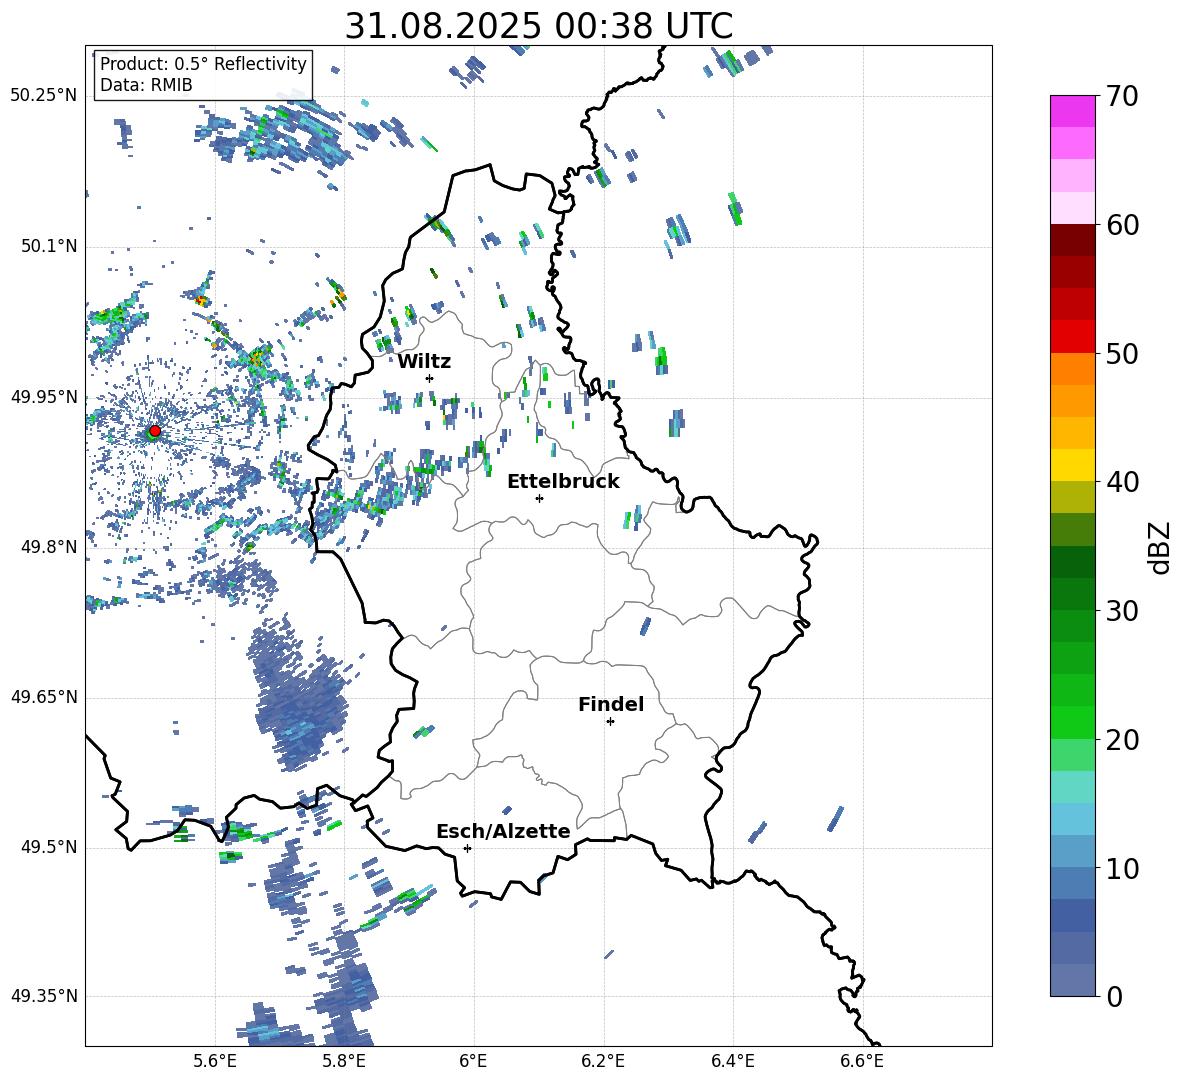Click the Wiltz city label
Image resolution: width=1184 pixels, height=1081 pixels.
pos(424,362)
